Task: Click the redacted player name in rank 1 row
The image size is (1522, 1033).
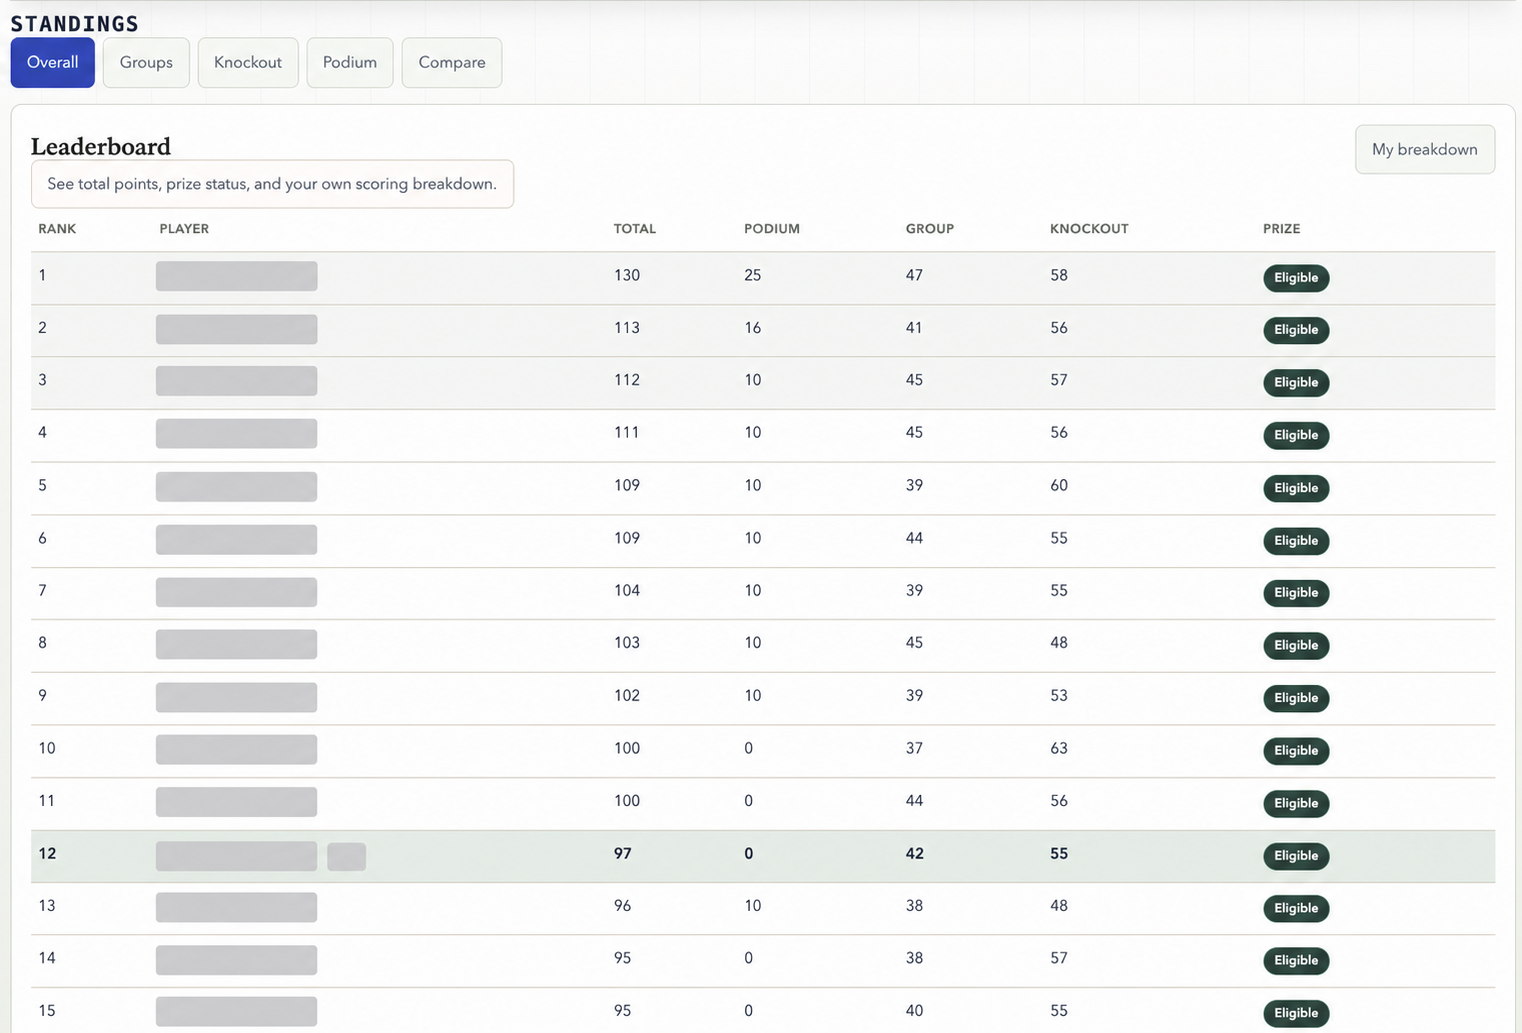Action: [x=237, y=276]
